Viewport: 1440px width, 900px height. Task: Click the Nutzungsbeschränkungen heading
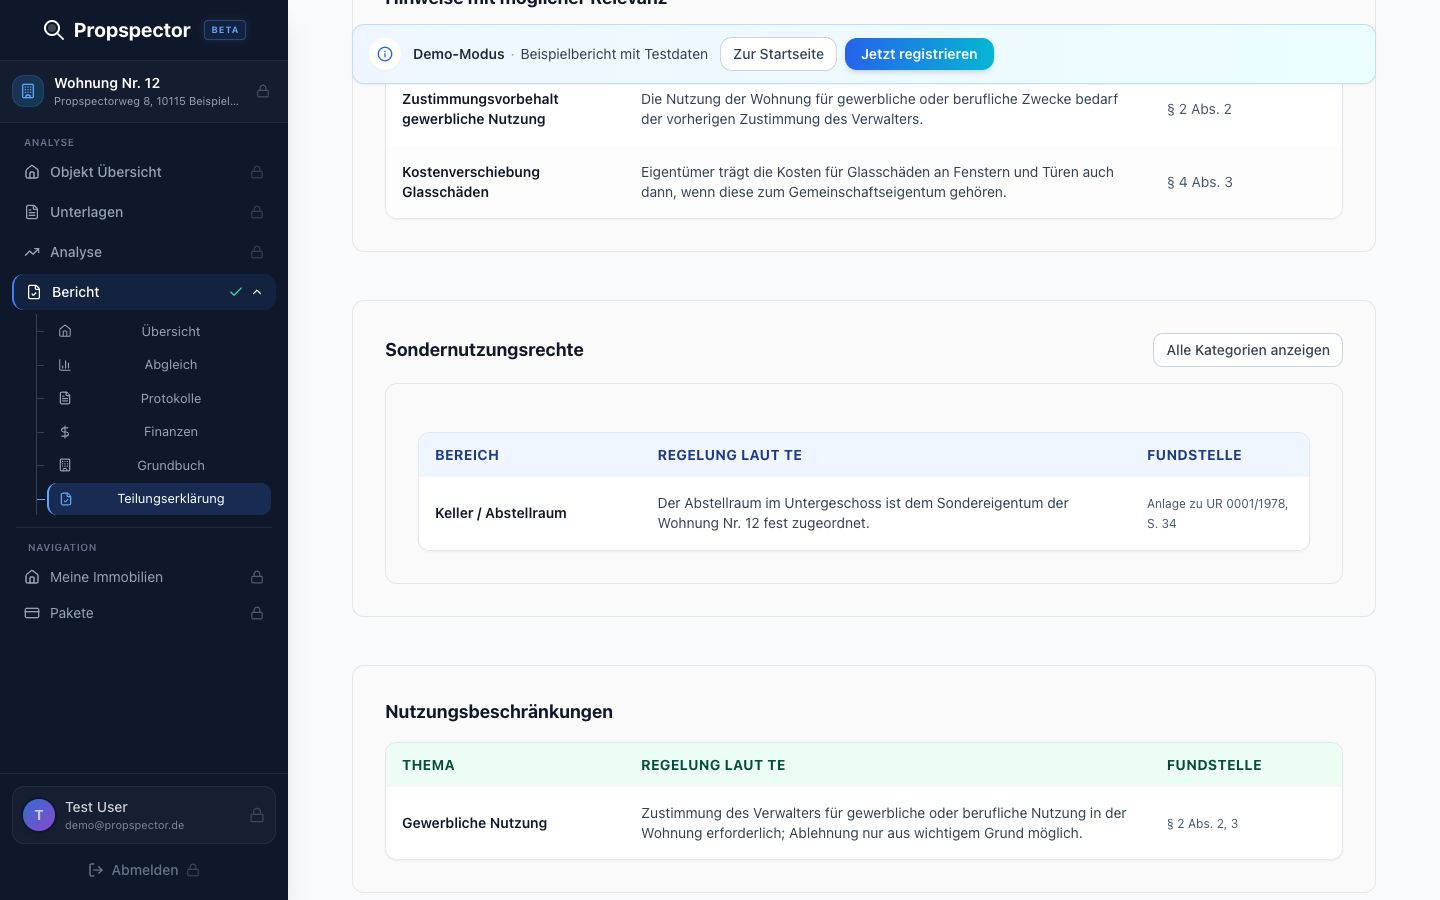pos(499,712)
